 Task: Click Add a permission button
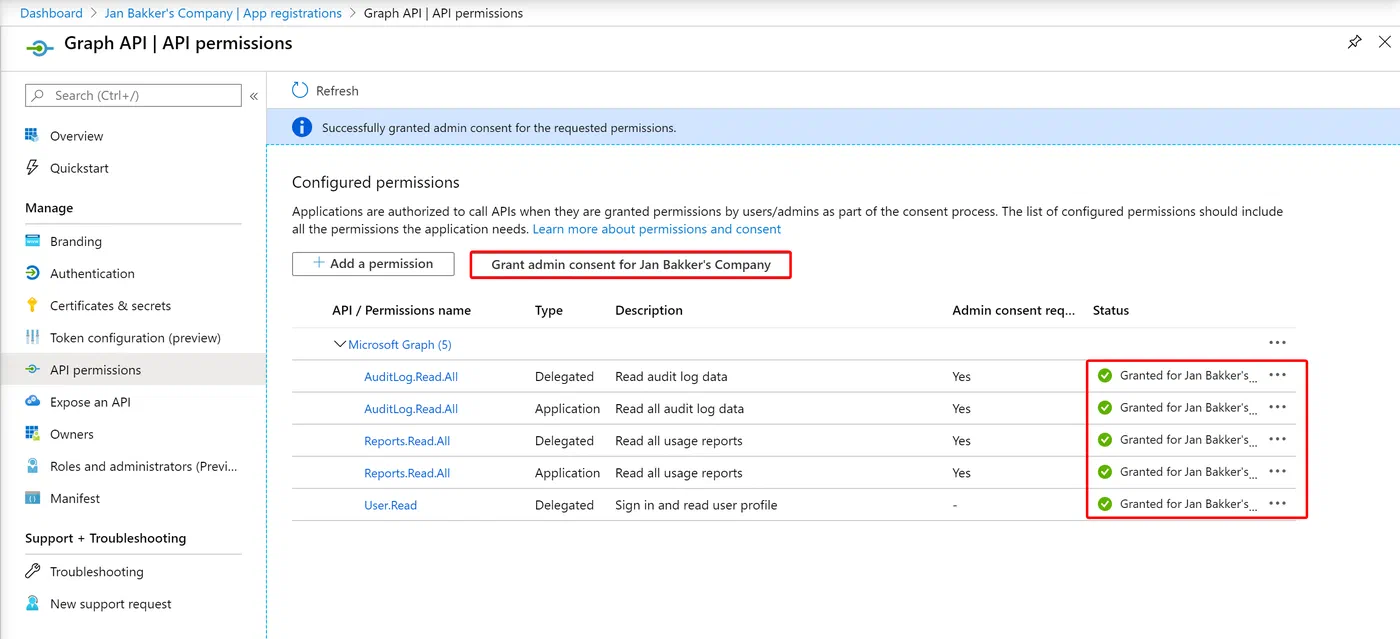pos(373,264)
